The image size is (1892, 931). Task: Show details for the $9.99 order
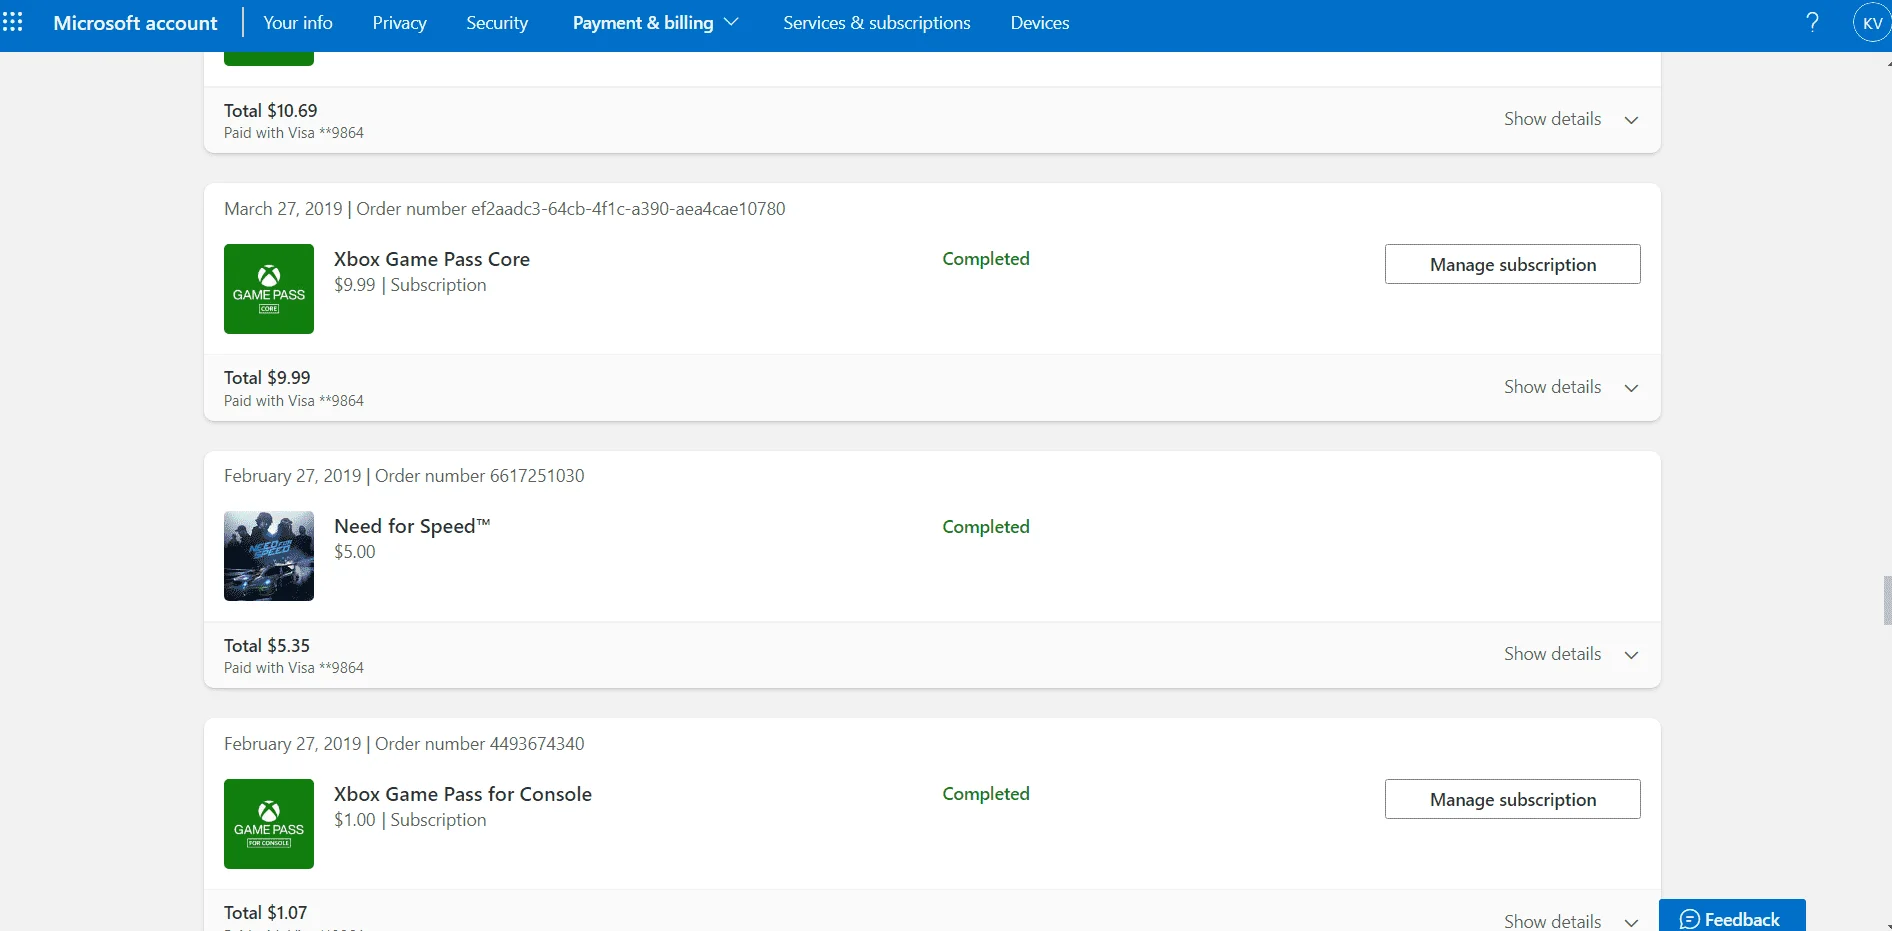pyautogui.click(x=1571, y=387)
